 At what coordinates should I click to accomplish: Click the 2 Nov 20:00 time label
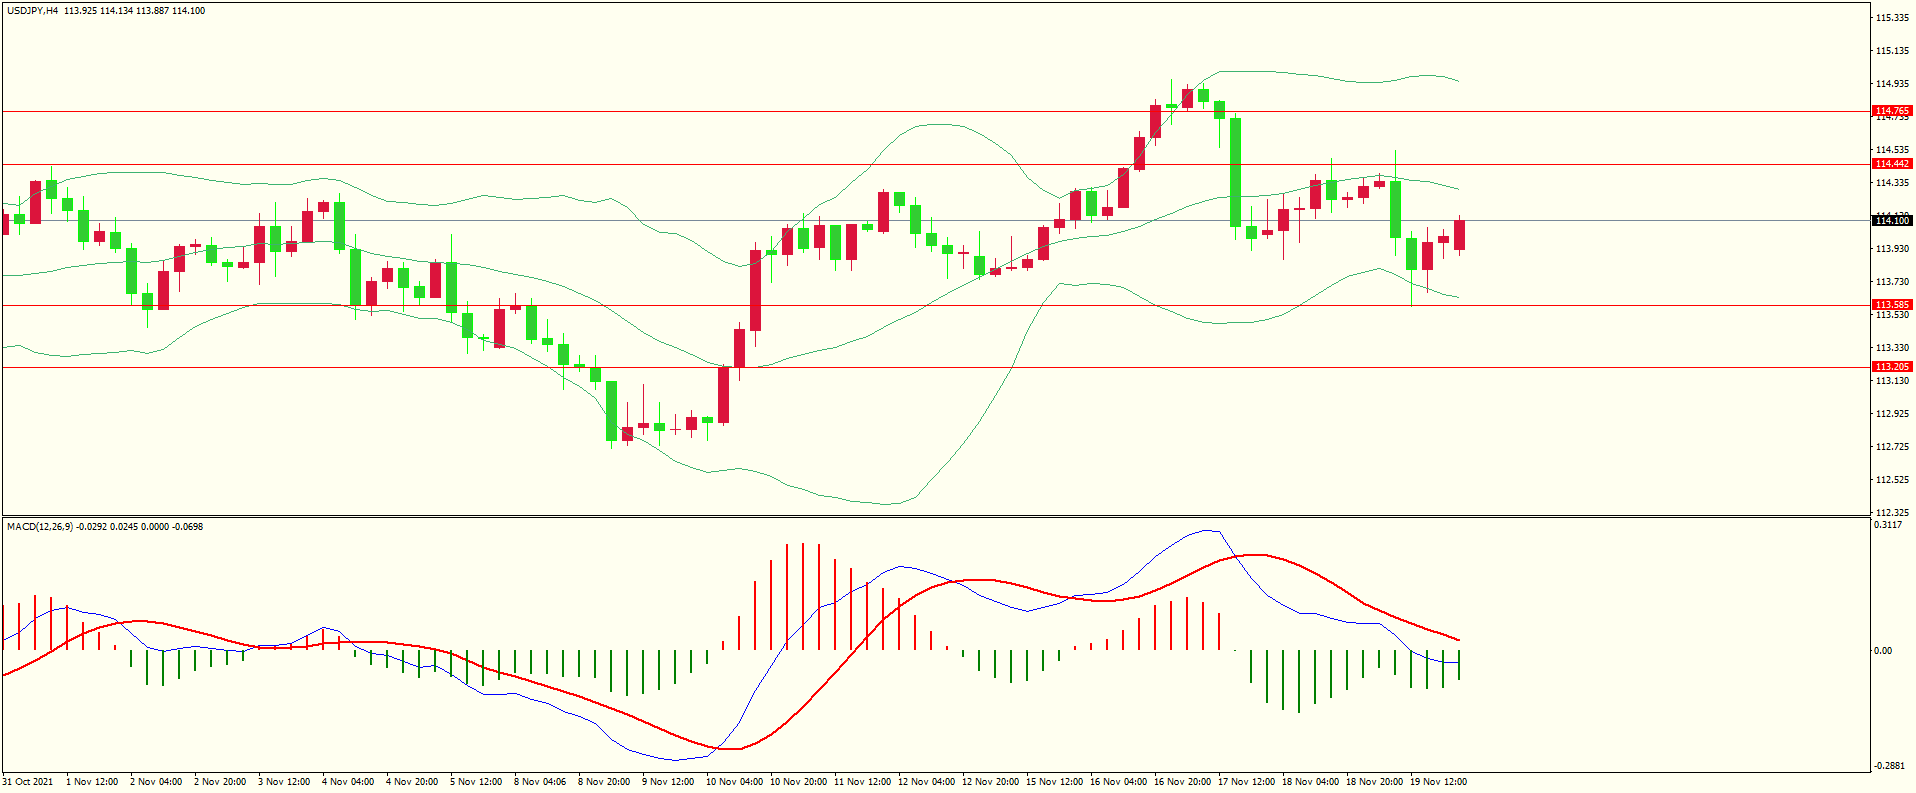(220, 782)
